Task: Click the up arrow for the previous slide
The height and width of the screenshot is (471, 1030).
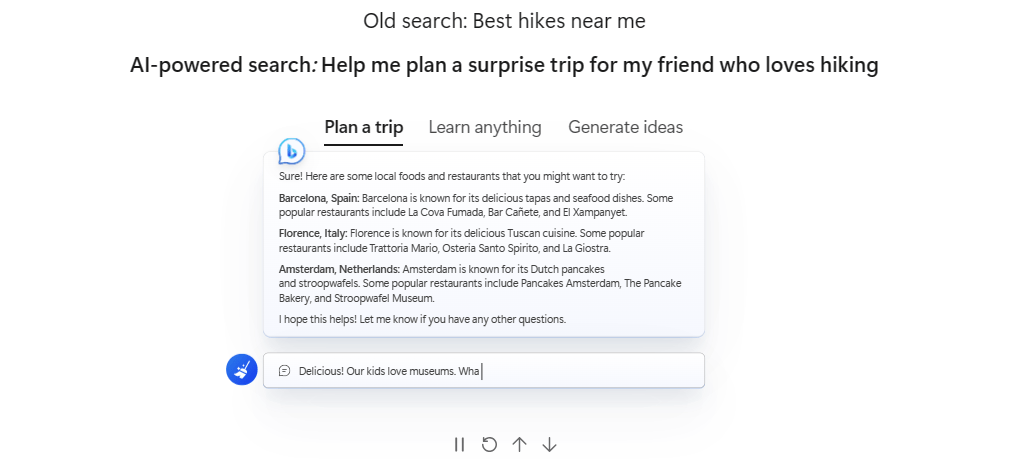Action: (x=519, y=444)
